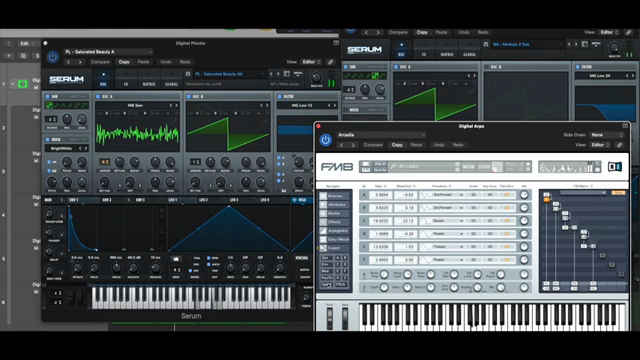Open FM8 Browser page
Screen dimensions: 640x360
coord(335,196)
